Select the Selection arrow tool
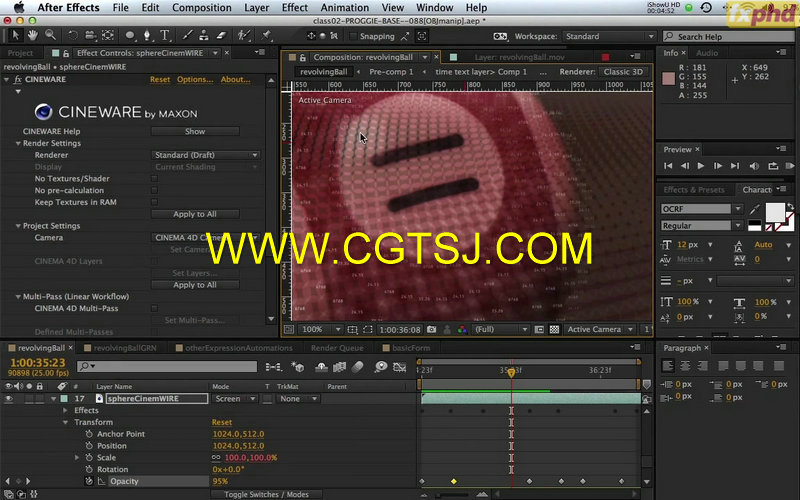The height and width of the screenshot is (500, 800). coord(15,35)
